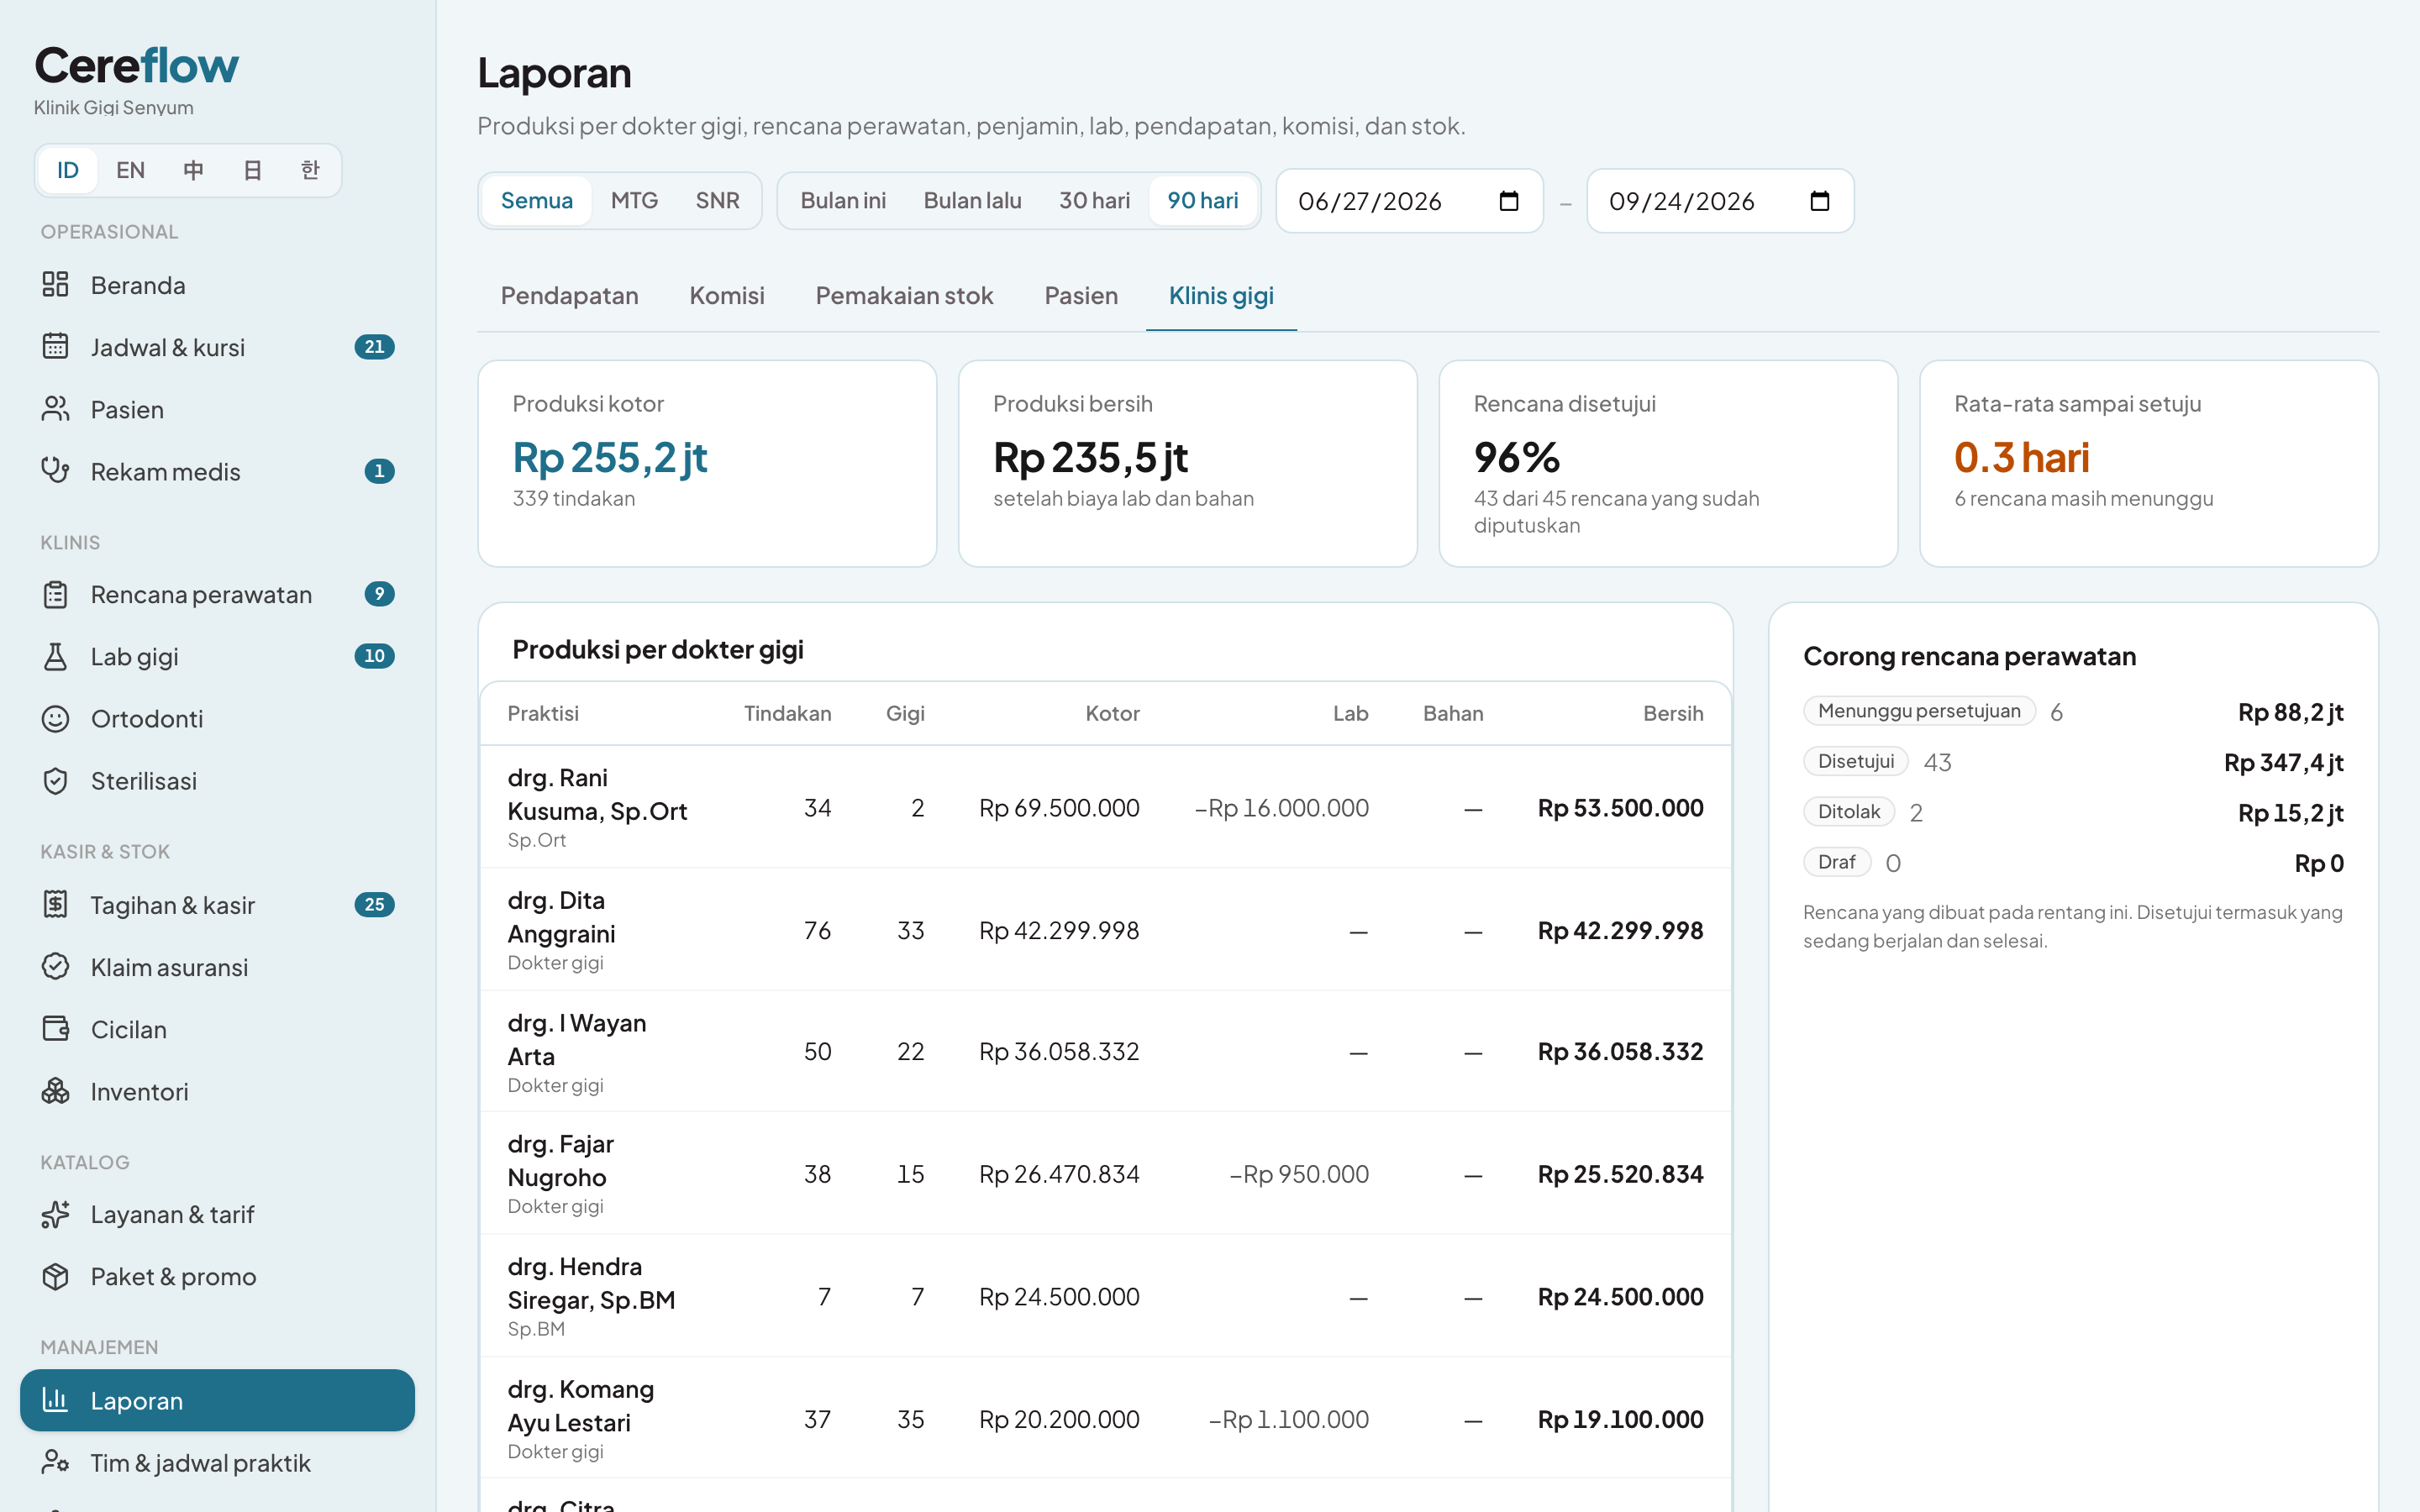The height and width of the screenshot is (1512, 2420).
Task: Select Semua branch filter
Action: (x=537, y=200)
